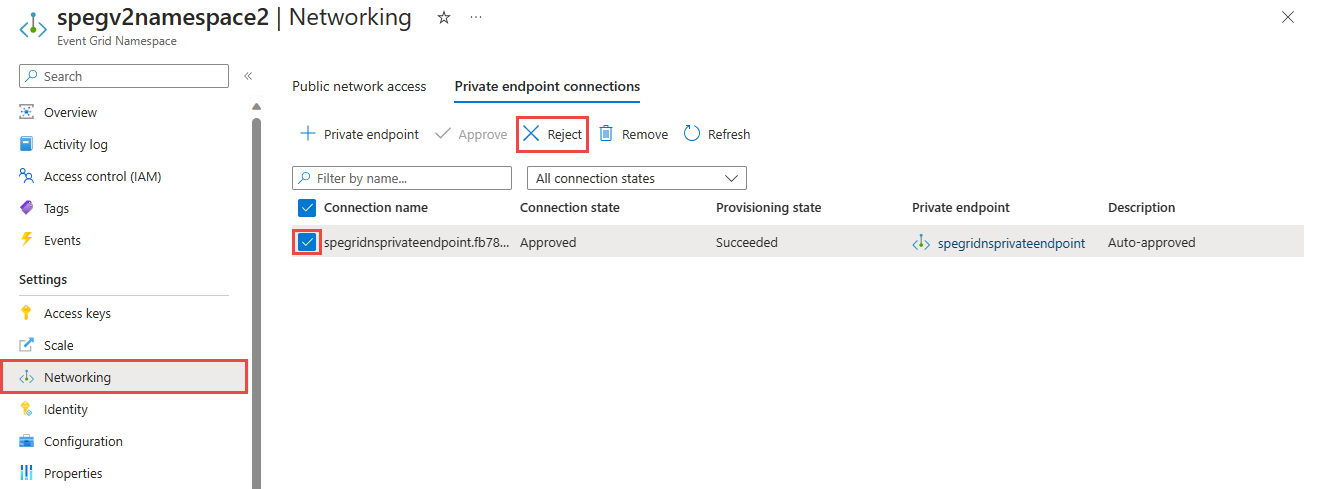Open the All connection states dropdown
This screenshot has width=1324, height=489.
click(x=636, y=178)
